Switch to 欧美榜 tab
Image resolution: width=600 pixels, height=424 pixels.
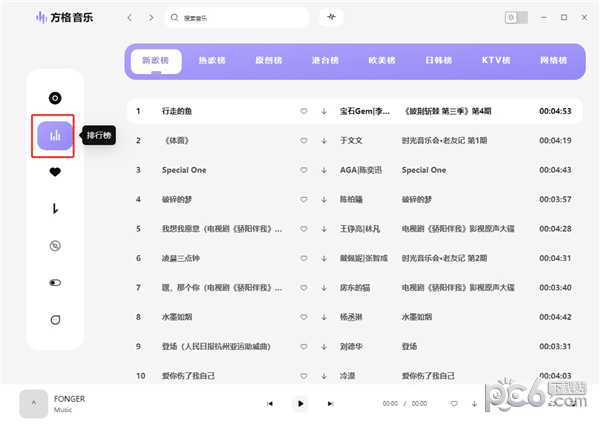coord(382,60)
